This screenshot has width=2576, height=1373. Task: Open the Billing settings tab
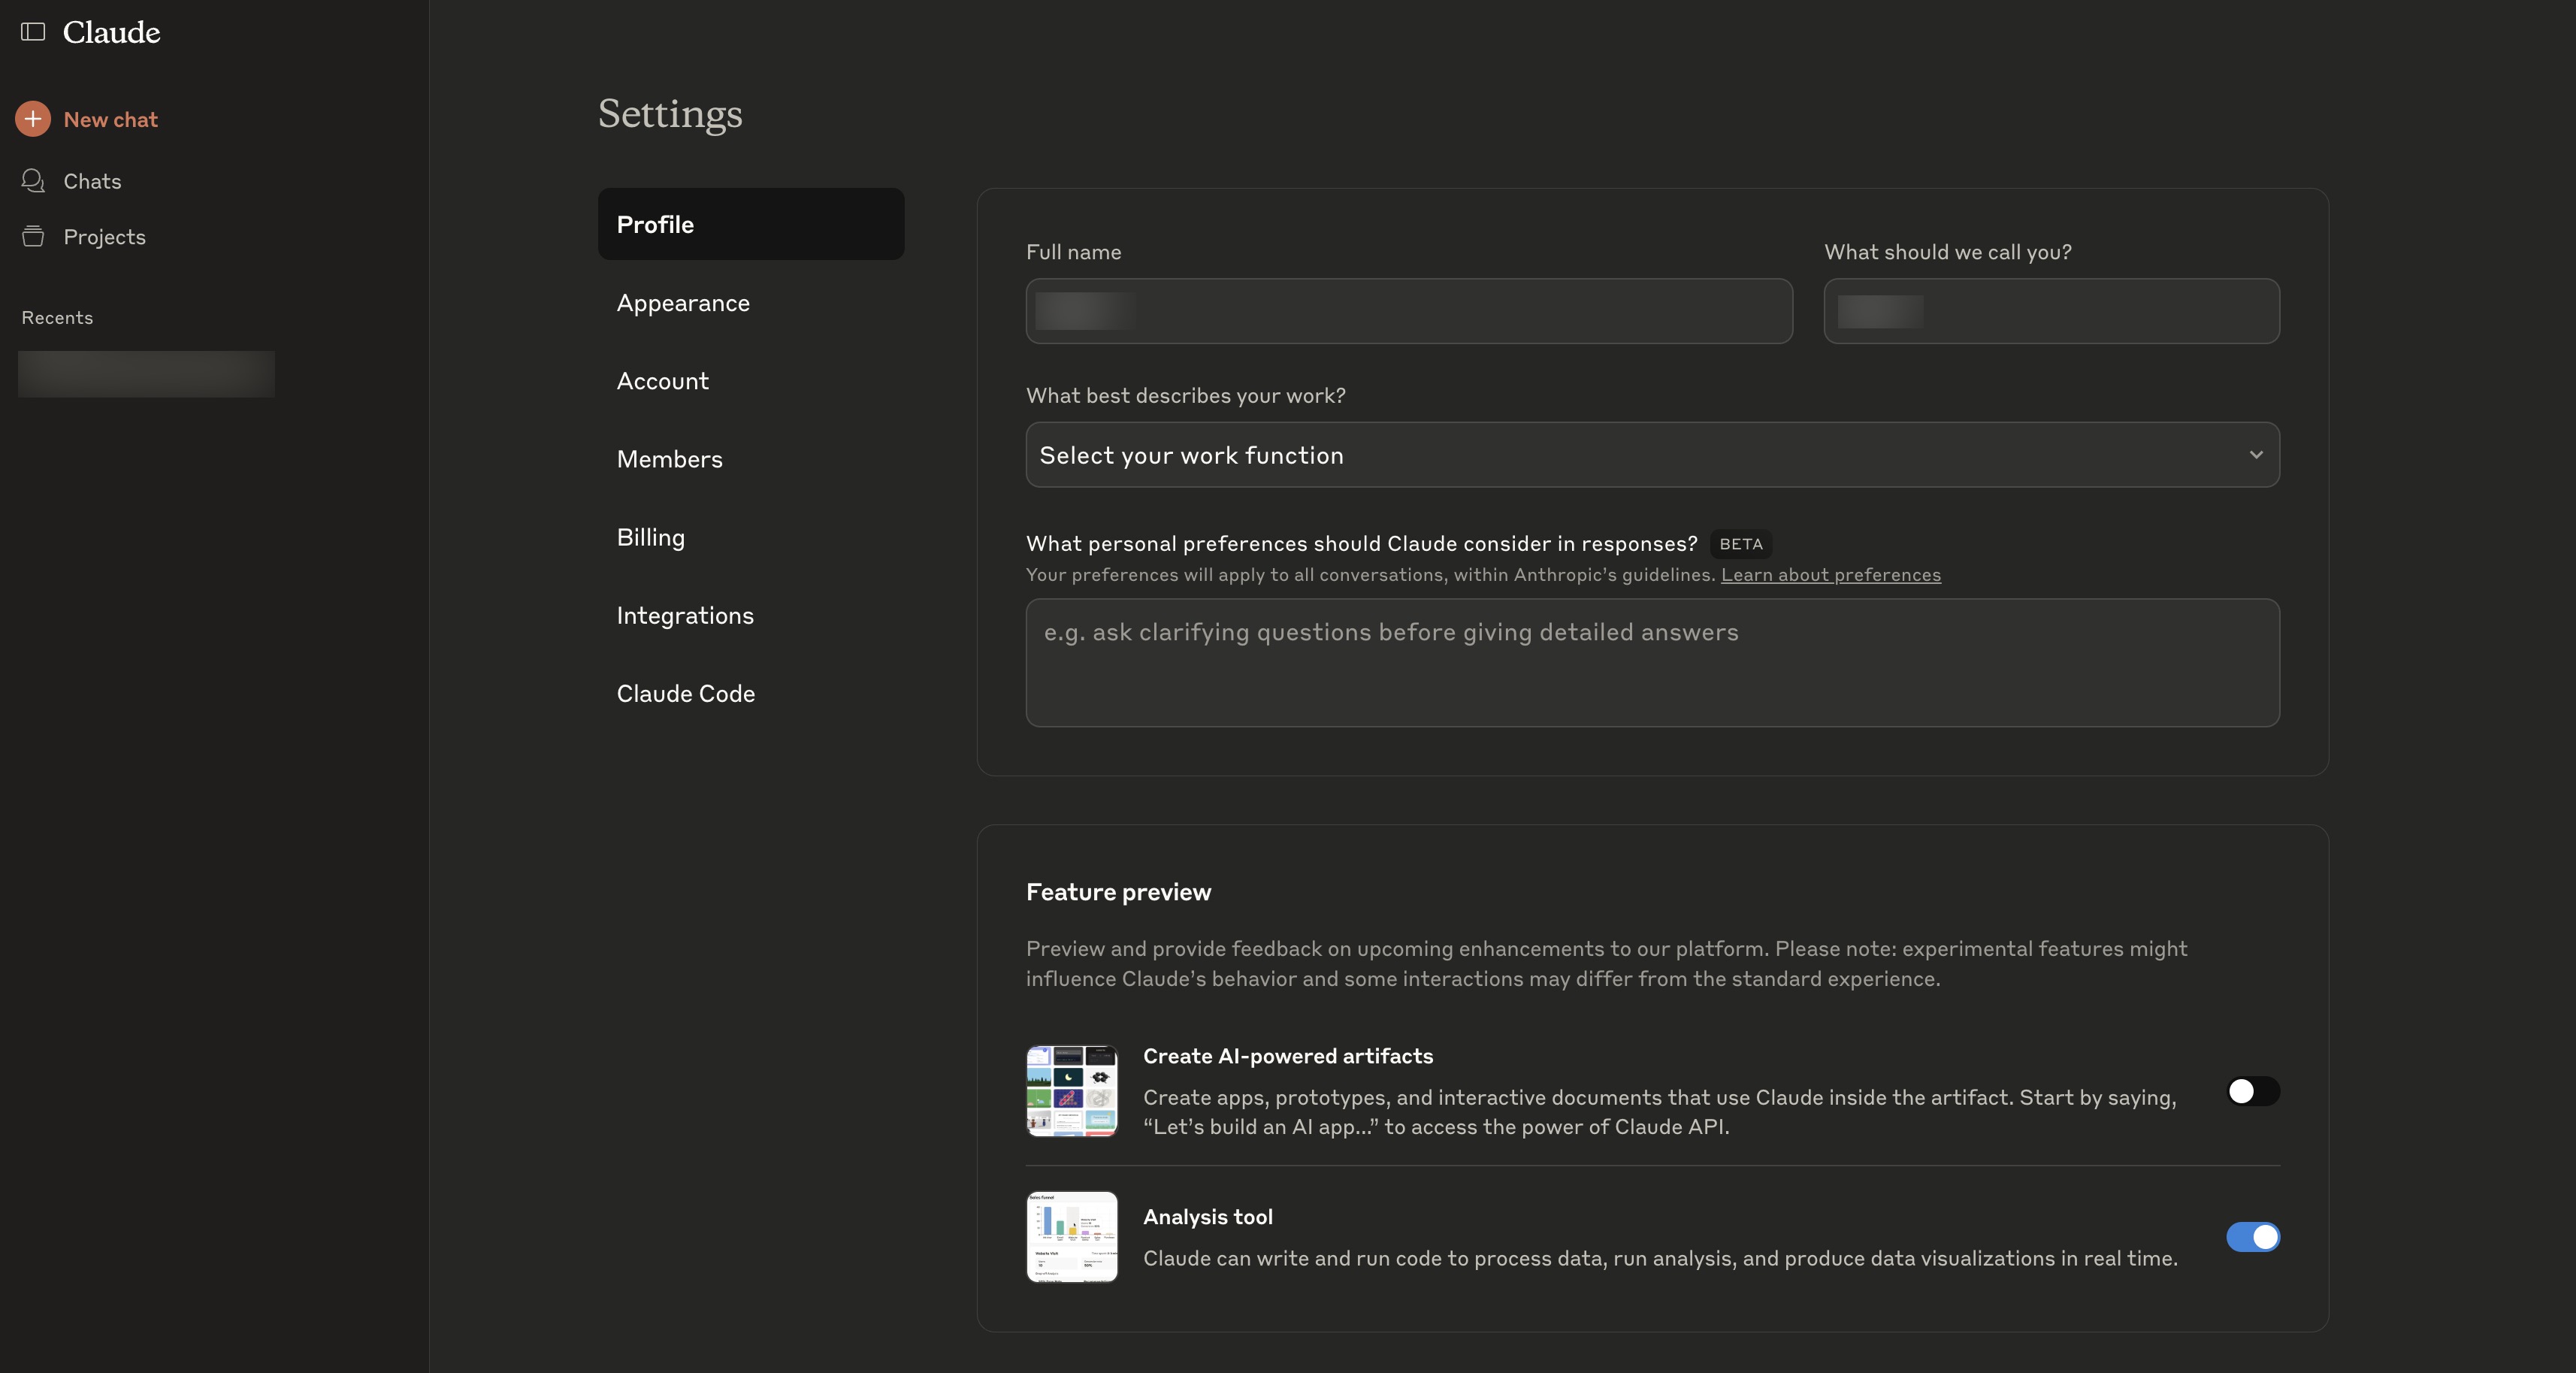click(651, 537)
